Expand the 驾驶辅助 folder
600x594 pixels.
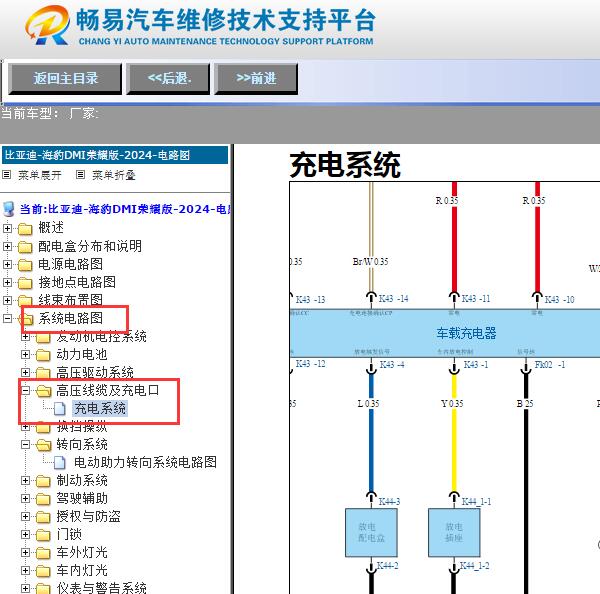point(25,499)
